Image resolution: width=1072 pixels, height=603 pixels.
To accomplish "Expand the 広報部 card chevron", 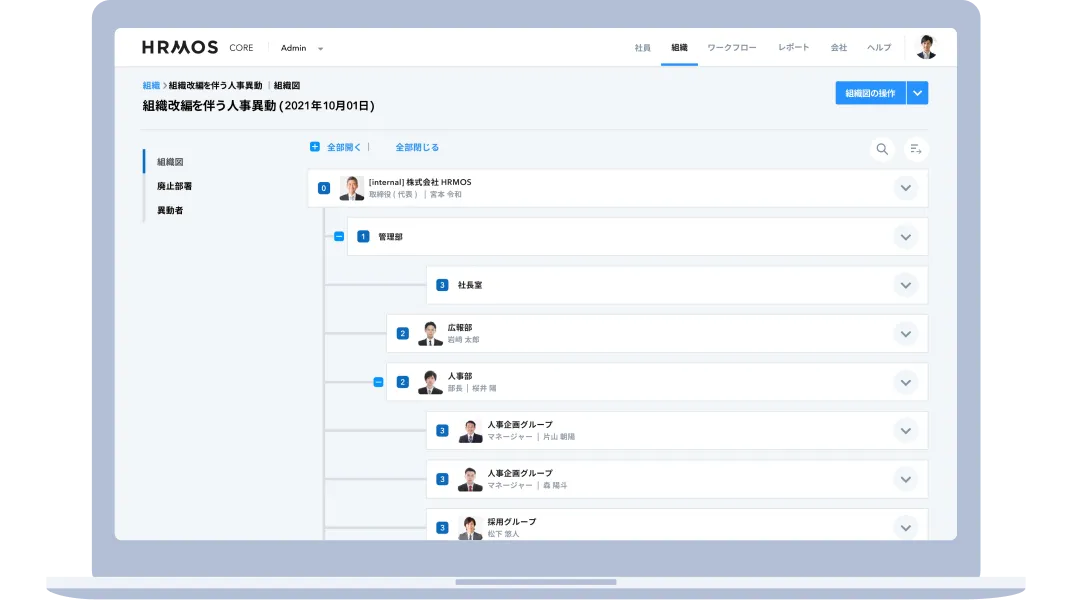I will point(906,333).
